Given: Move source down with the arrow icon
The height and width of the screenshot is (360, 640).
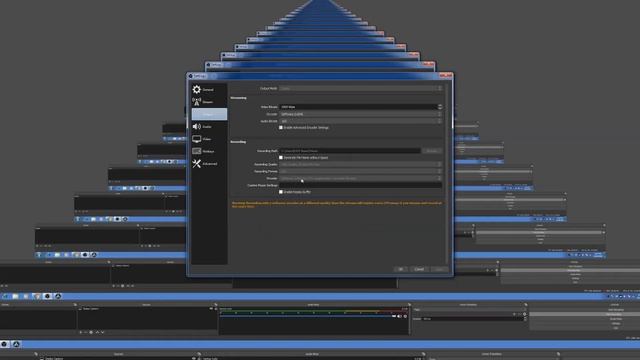Looking at the screenshot, I should coord(102,332).
